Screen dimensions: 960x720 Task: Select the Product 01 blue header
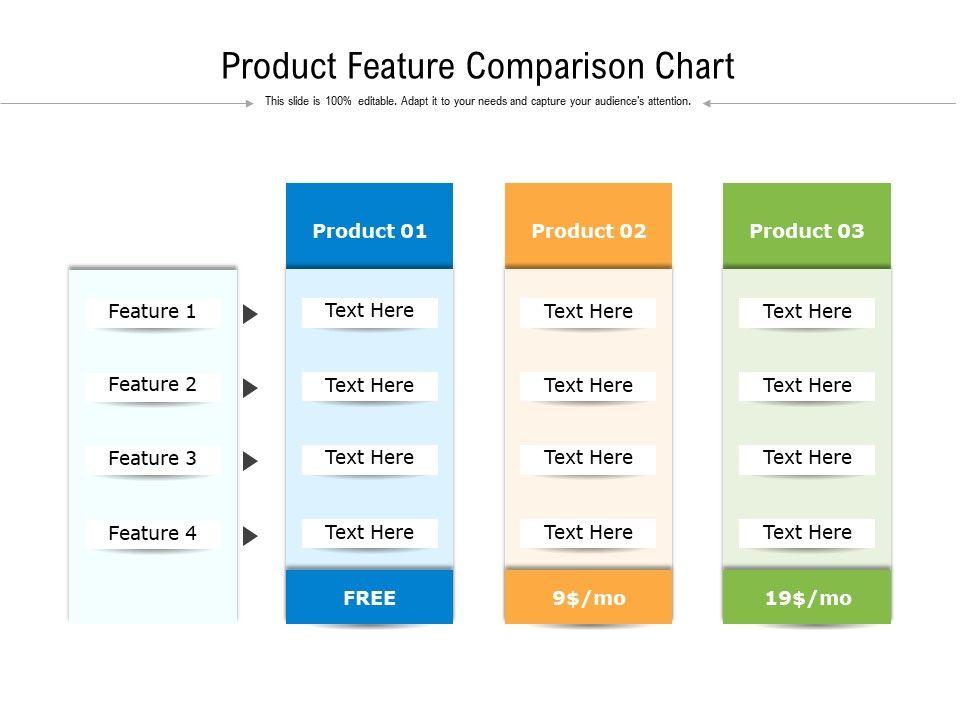pos(369,226)
